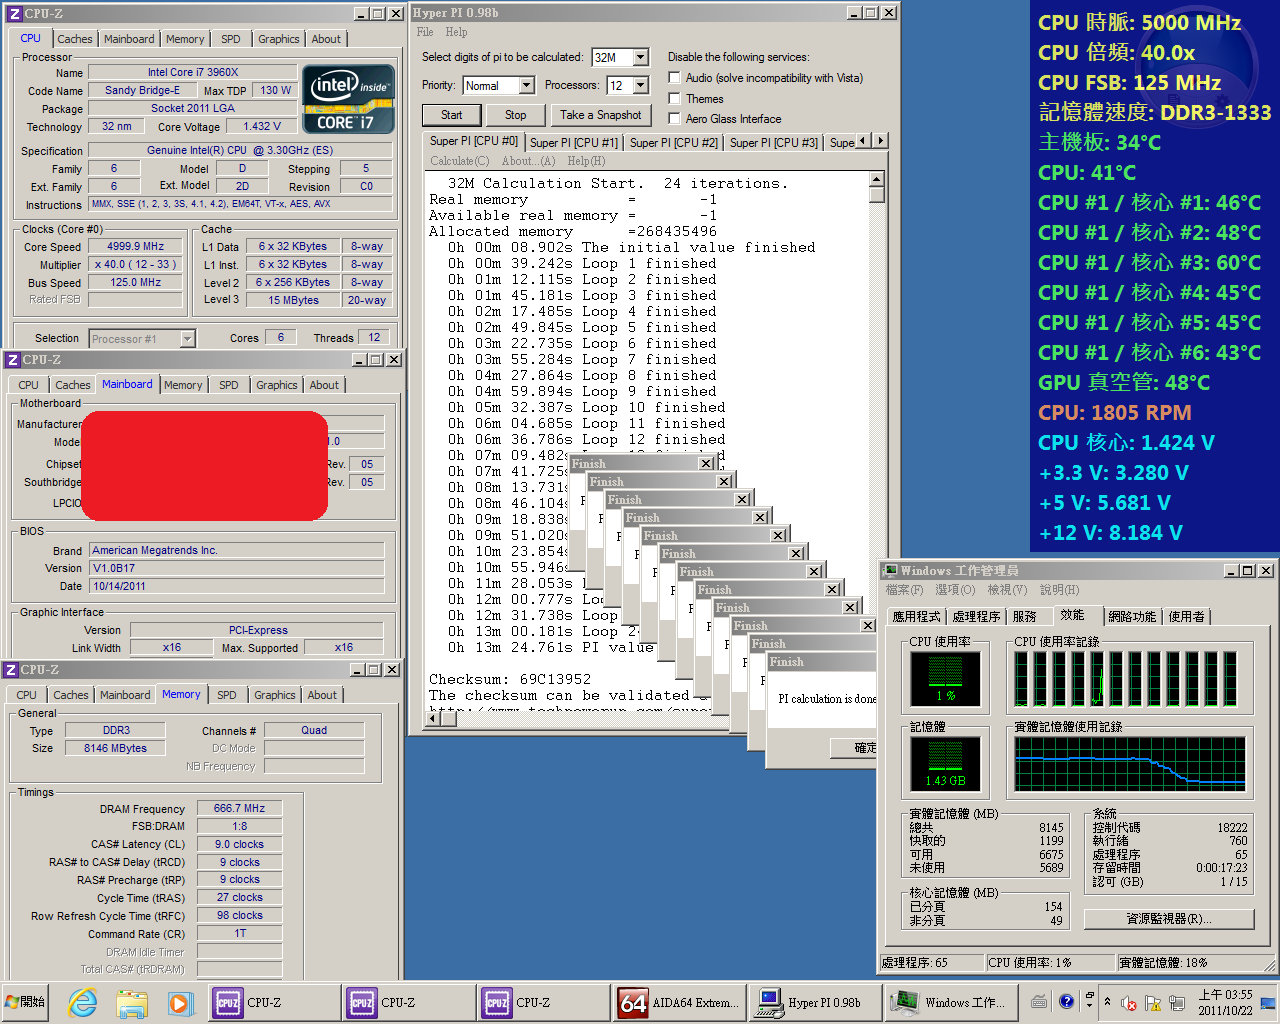Open the Windows Start menu
1280x1024 pixels.
coord(26,1002)
